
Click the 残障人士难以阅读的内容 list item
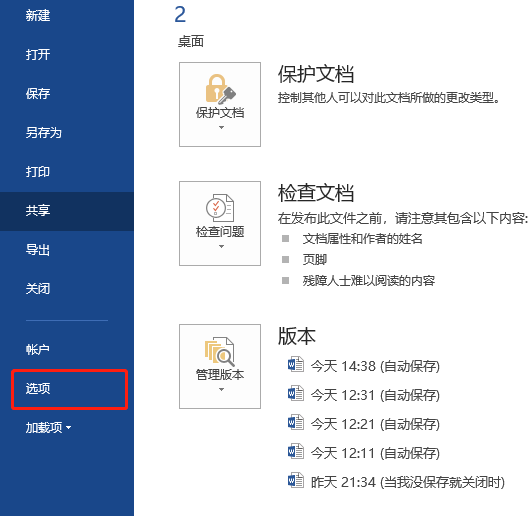[x=369, y=281]
